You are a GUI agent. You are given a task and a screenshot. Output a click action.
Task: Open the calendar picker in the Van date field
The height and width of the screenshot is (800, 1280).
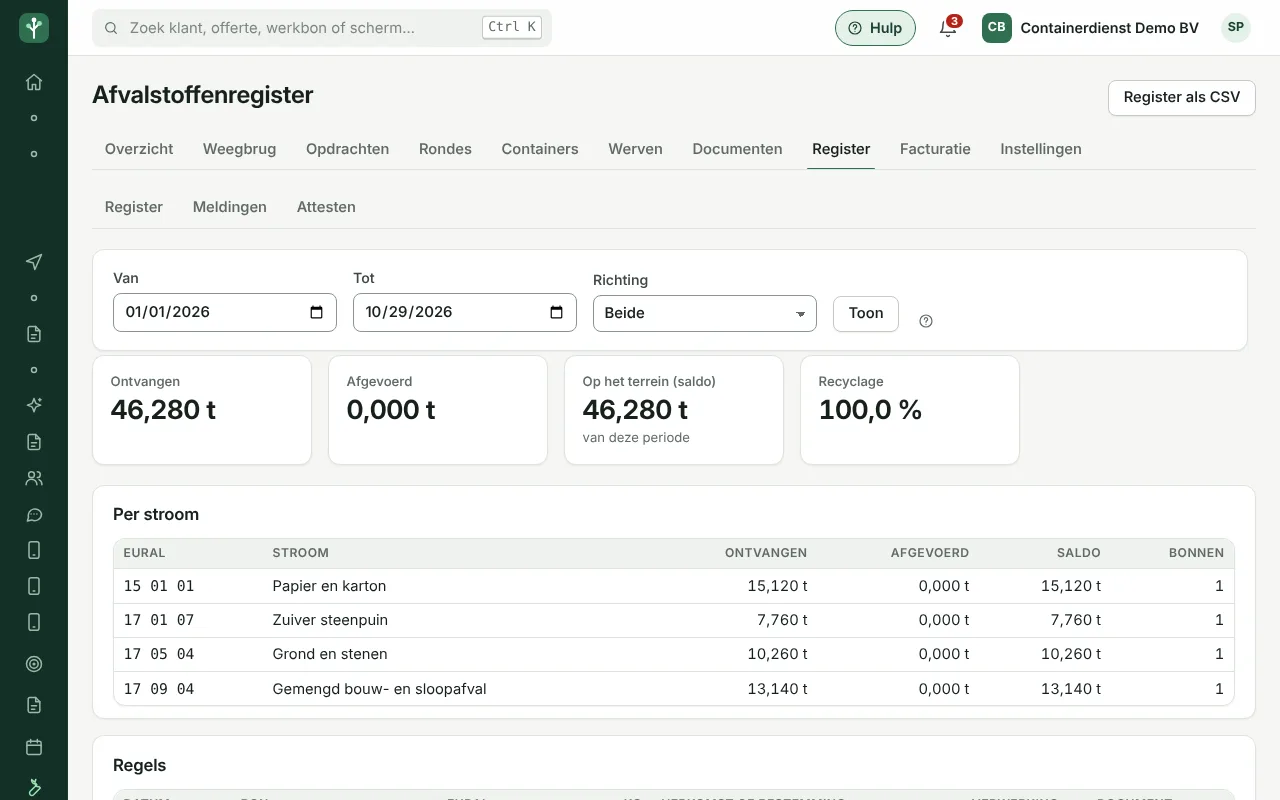317,312
